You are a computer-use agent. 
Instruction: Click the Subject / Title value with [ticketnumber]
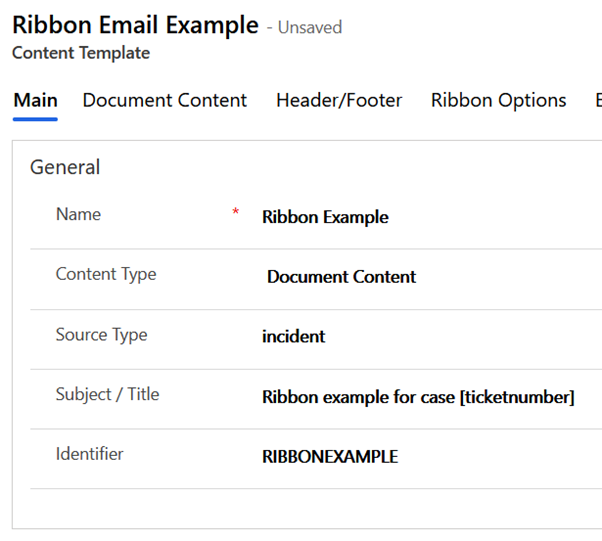(418, 397)
